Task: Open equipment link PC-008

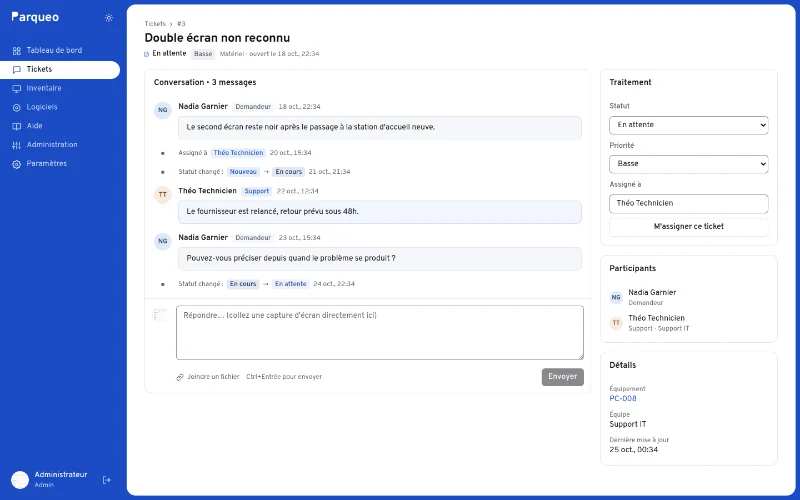Action: [623, 398]
